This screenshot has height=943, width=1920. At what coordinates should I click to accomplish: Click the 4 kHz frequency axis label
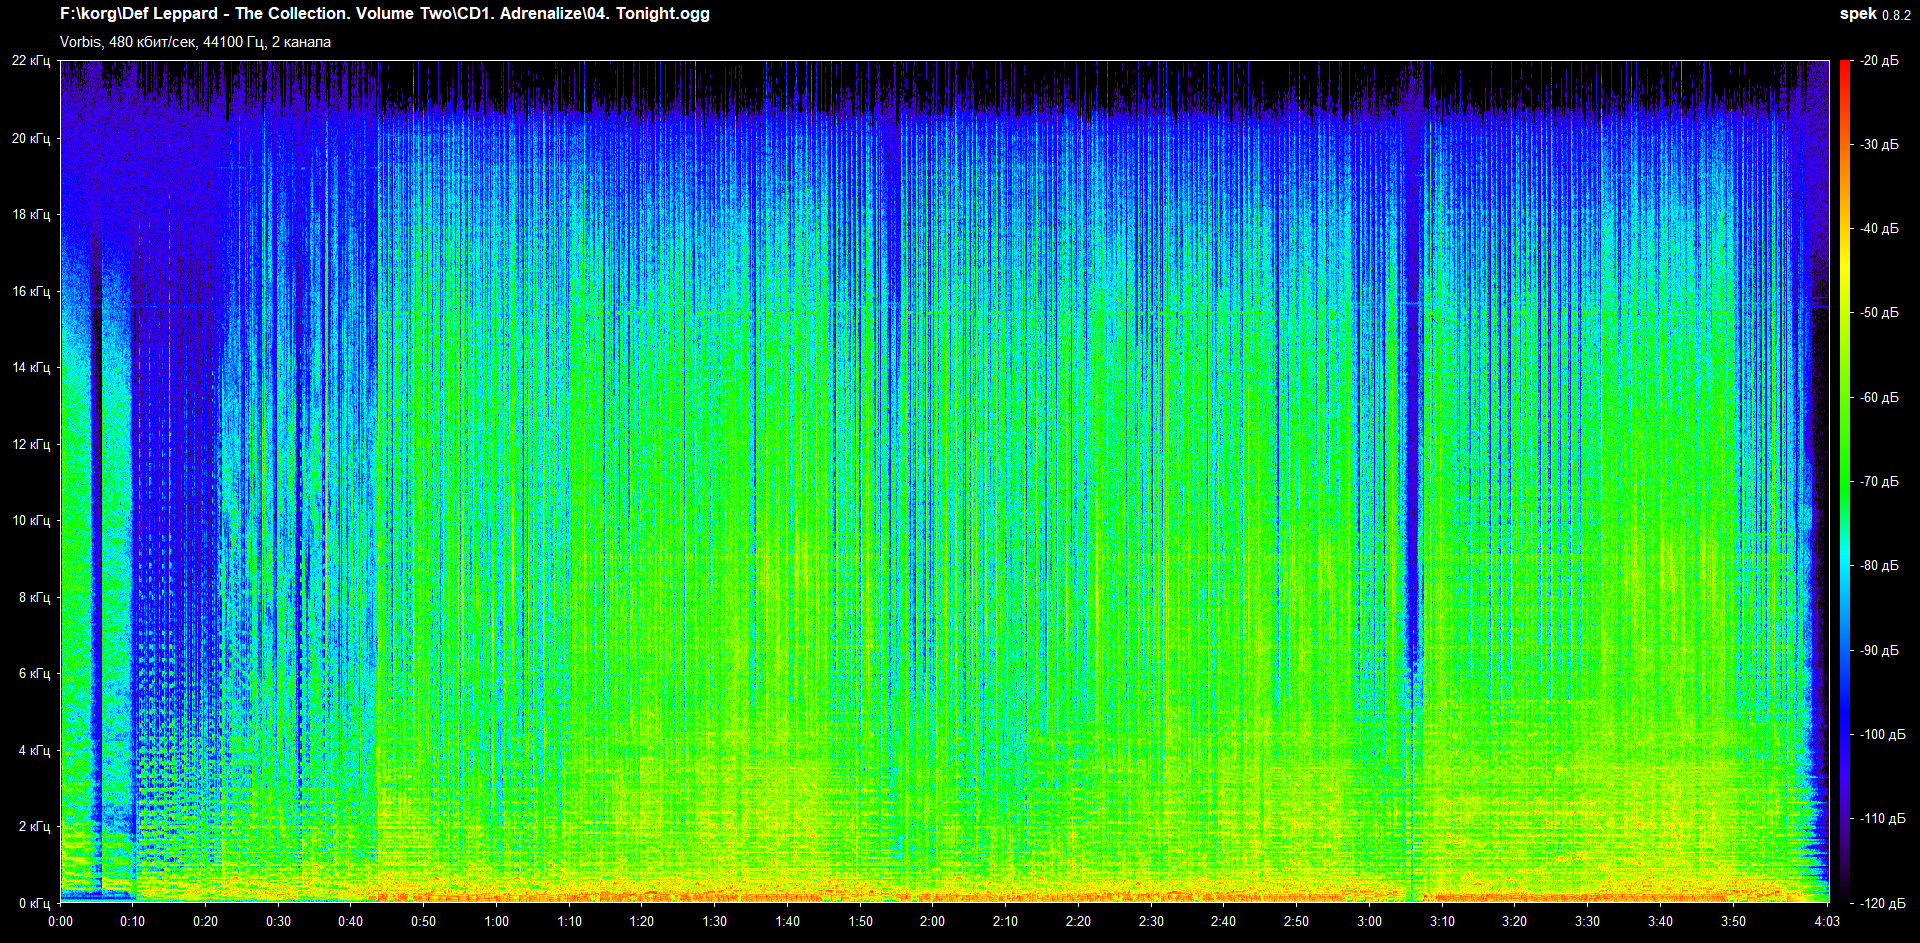(34, 750)
